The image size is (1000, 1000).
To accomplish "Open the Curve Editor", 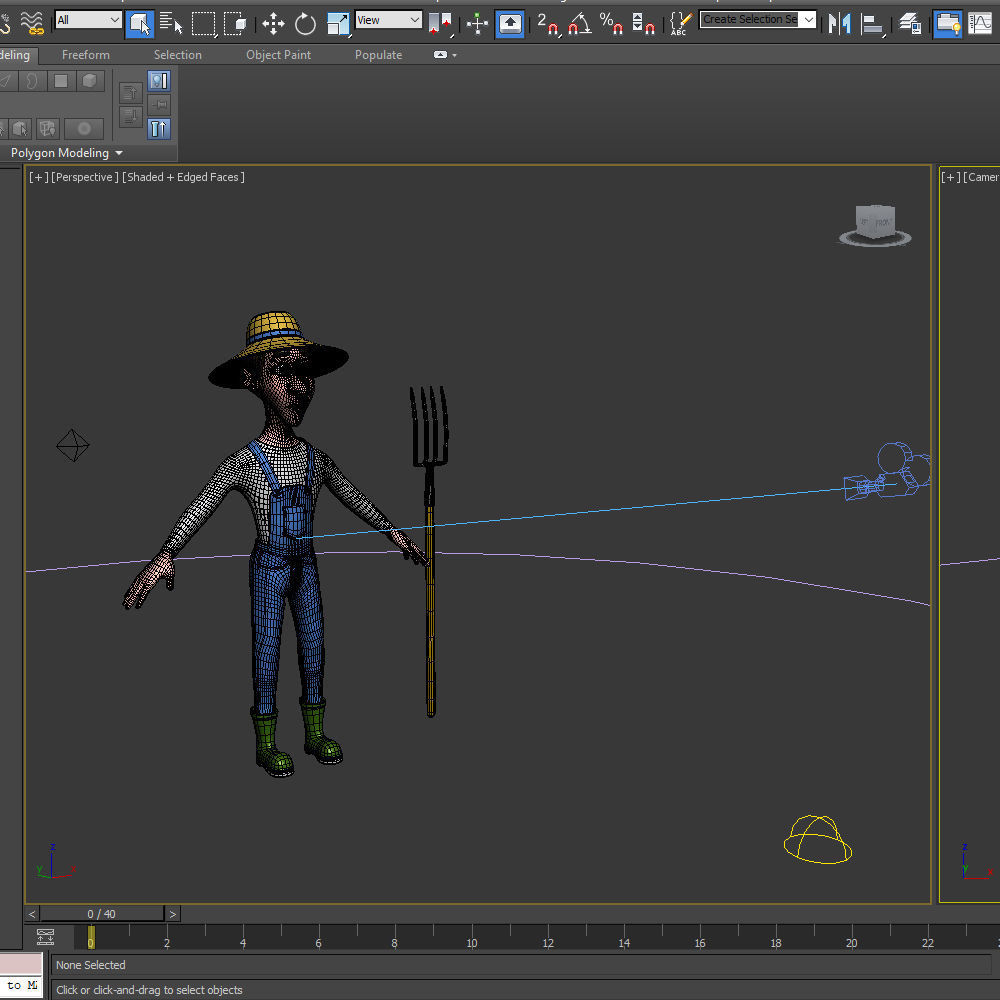I will [x=980, y=24].
